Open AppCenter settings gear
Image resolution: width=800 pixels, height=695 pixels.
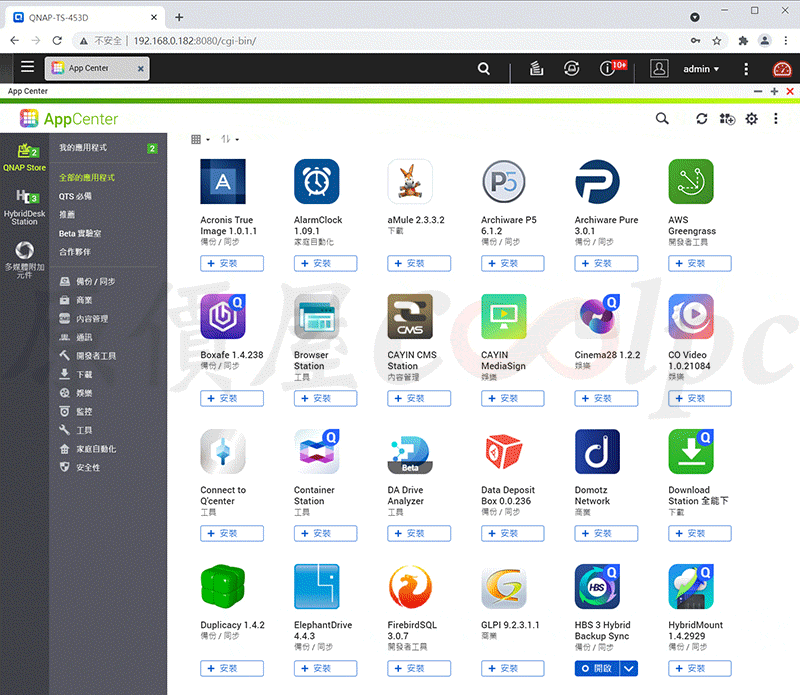click(752, 119)
